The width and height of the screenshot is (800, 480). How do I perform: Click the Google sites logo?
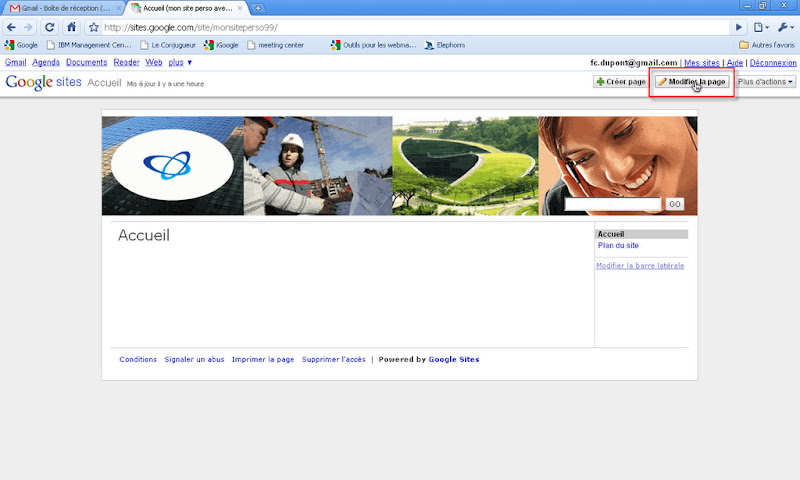point(43,82)
